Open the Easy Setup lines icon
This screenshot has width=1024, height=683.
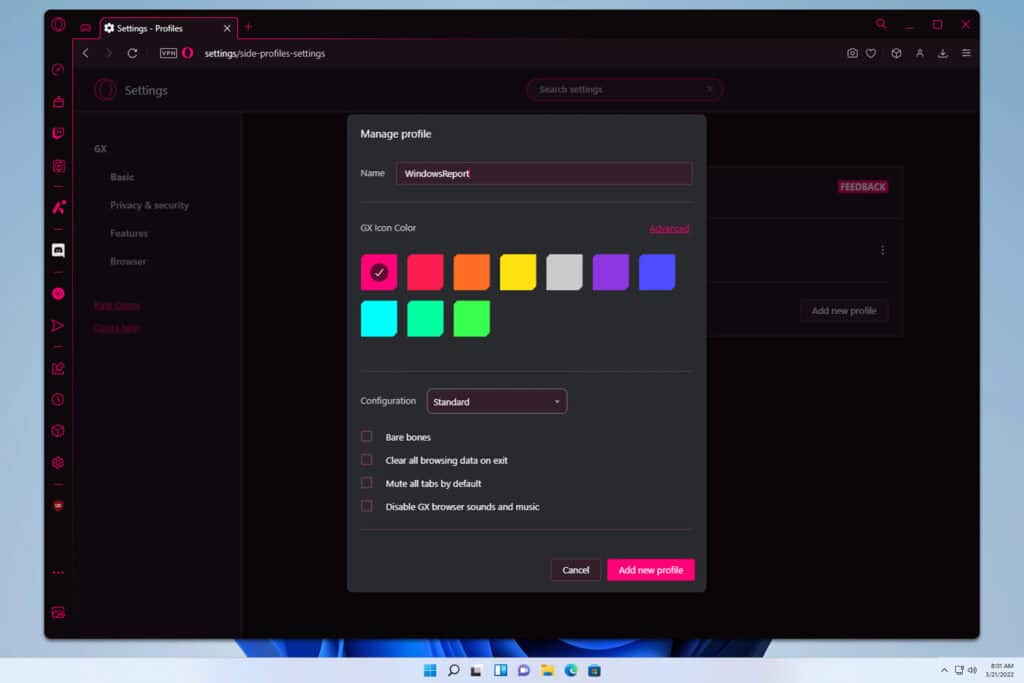[x=967, y=53]
